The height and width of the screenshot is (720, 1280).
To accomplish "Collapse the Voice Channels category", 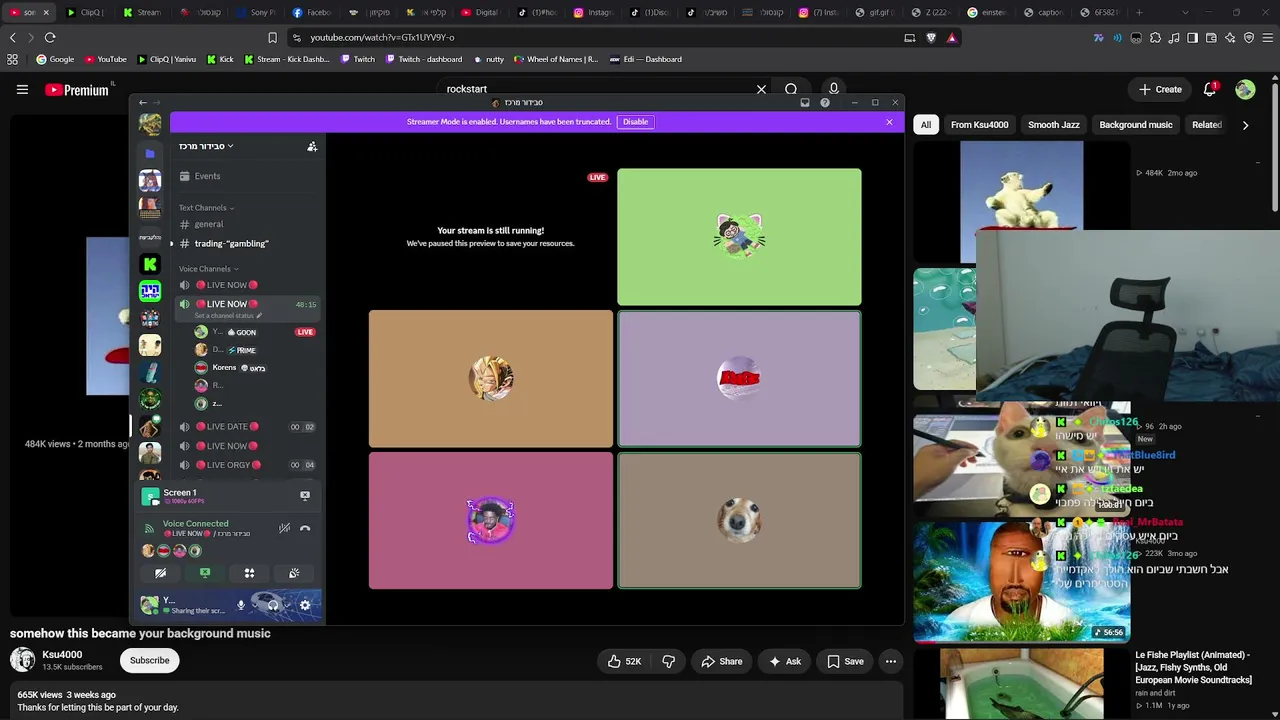I will pyautogui.click(x=209, y=269).
